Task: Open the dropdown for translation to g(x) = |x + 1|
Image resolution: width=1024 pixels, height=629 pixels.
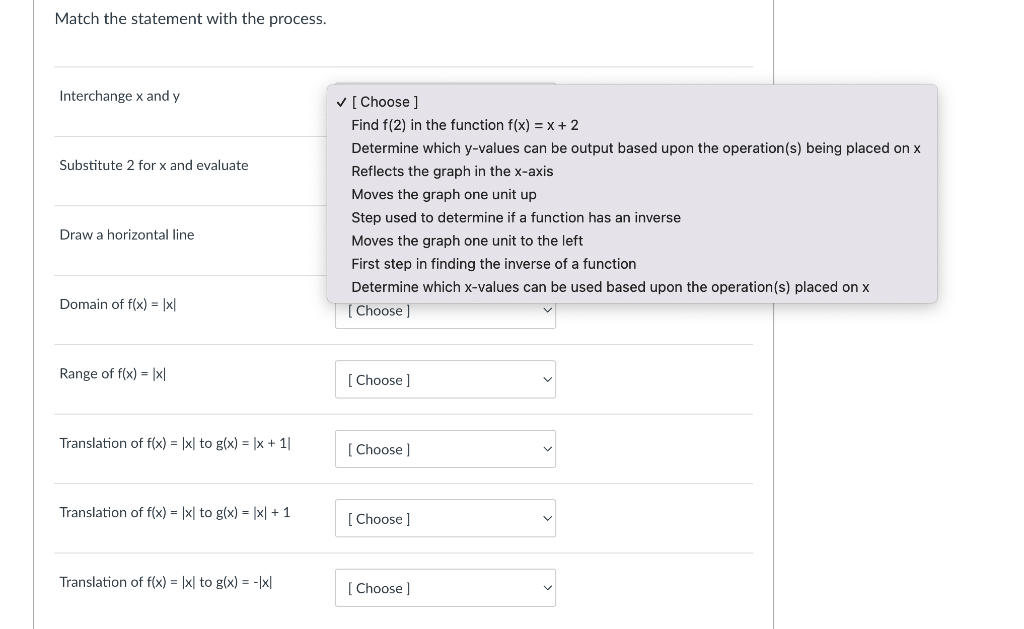Action: (445, 449)
